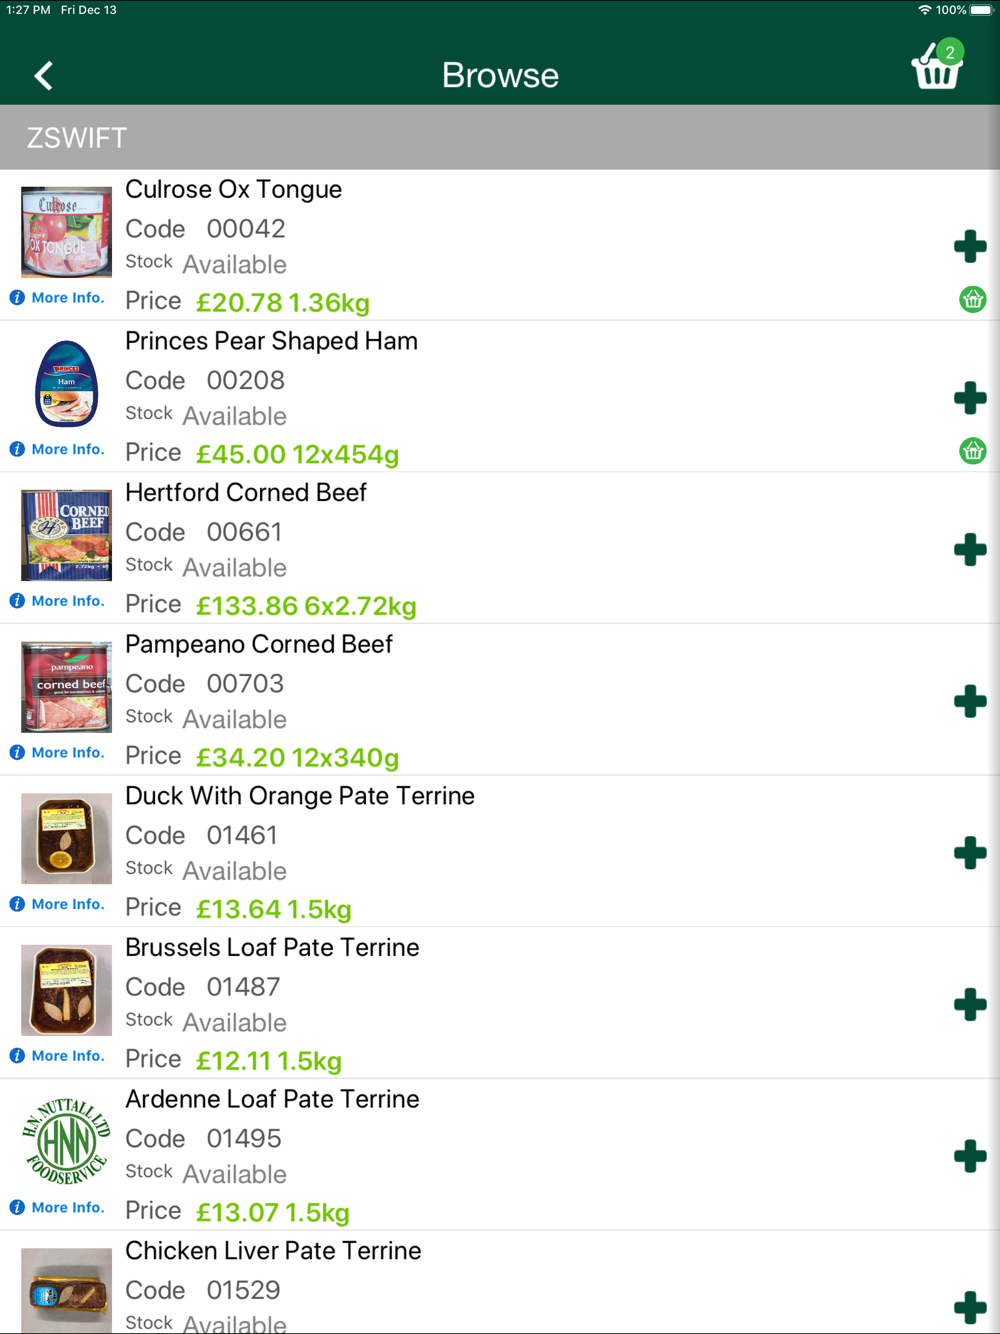1000x1334 pixels.
Task: Tap the Pampeano Corned Beef product image
Action: click(67, 687)
